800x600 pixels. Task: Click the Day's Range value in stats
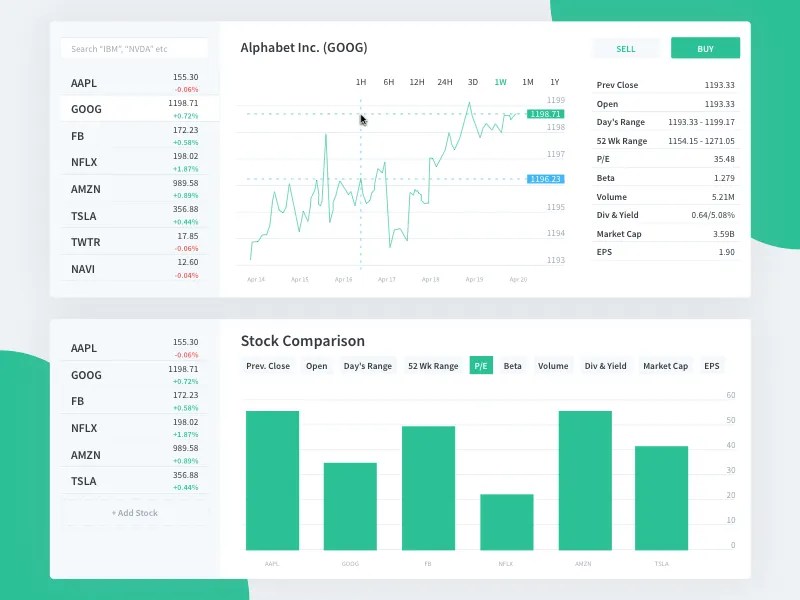point(701,122)
